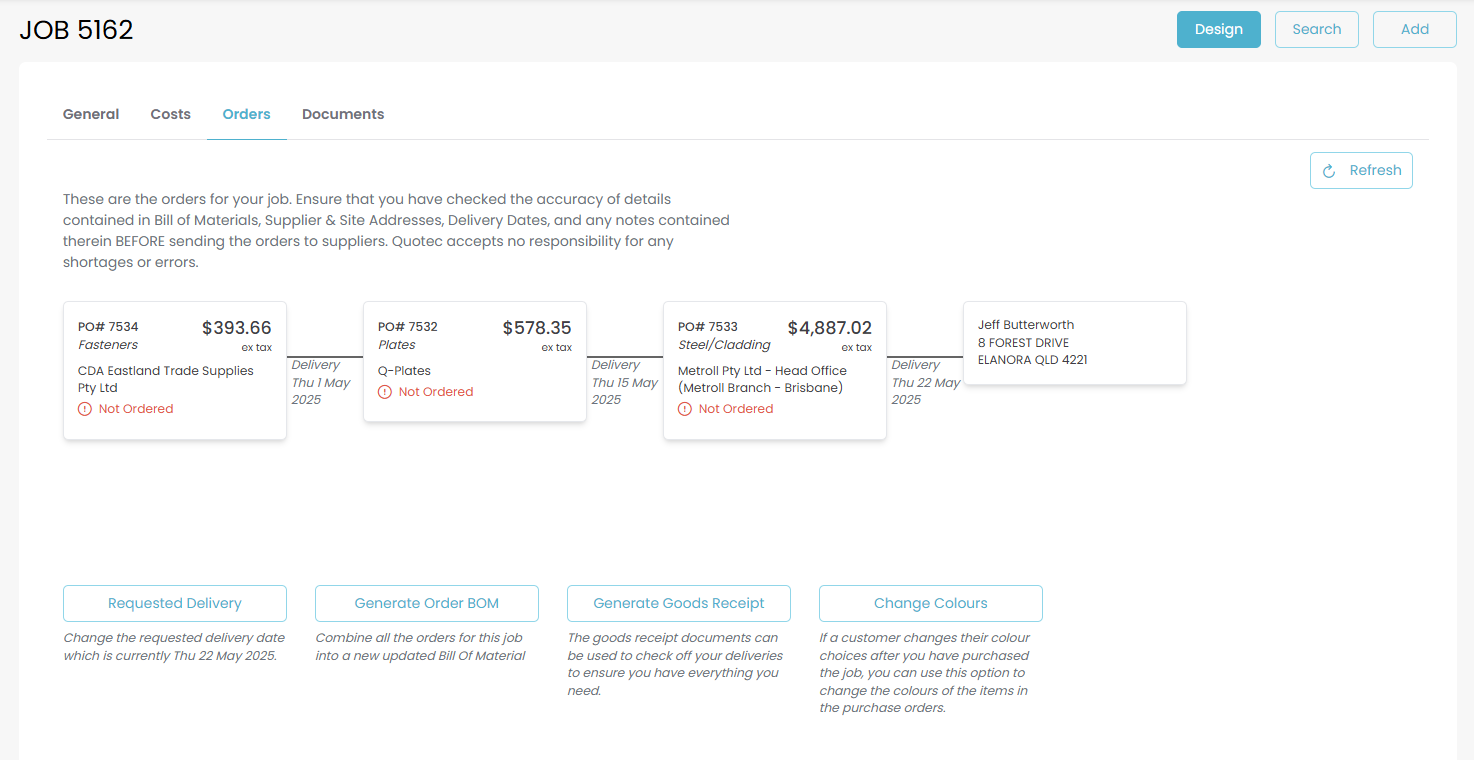Click Not Ordered status under Q-Plates
1474x760 pixels.
click(435, 392)
